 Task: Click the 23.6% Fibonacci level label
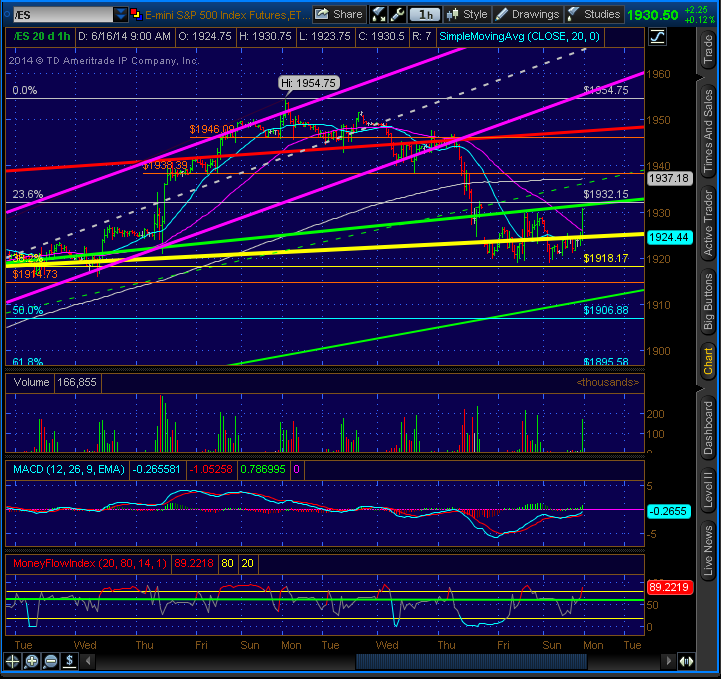(x=28, y=194)
